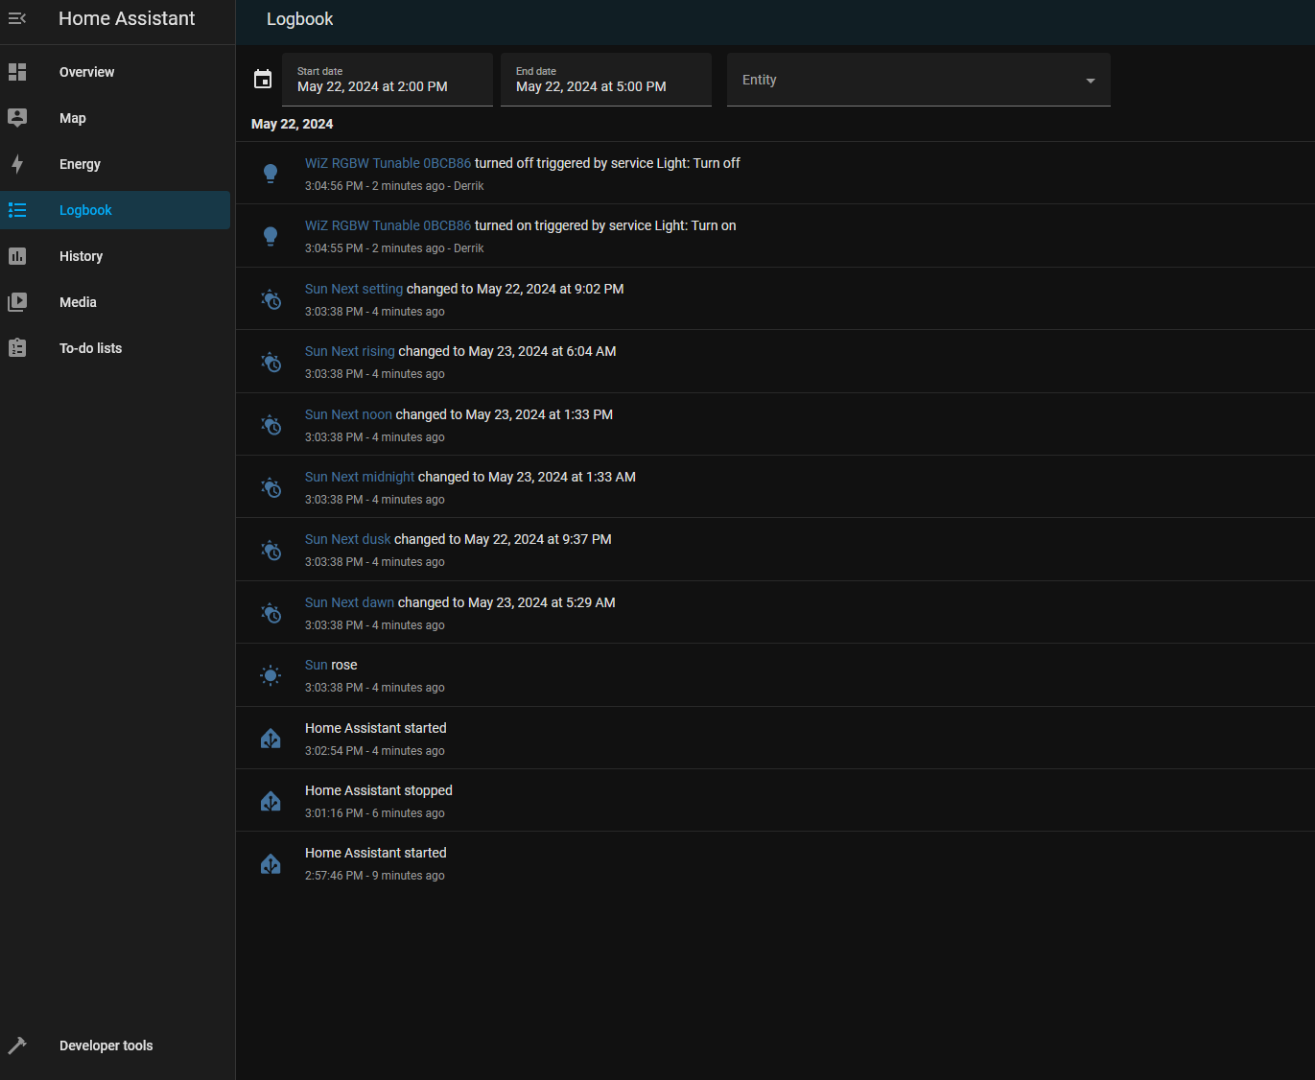Click the calendar date range icon

tap(263, 80)
